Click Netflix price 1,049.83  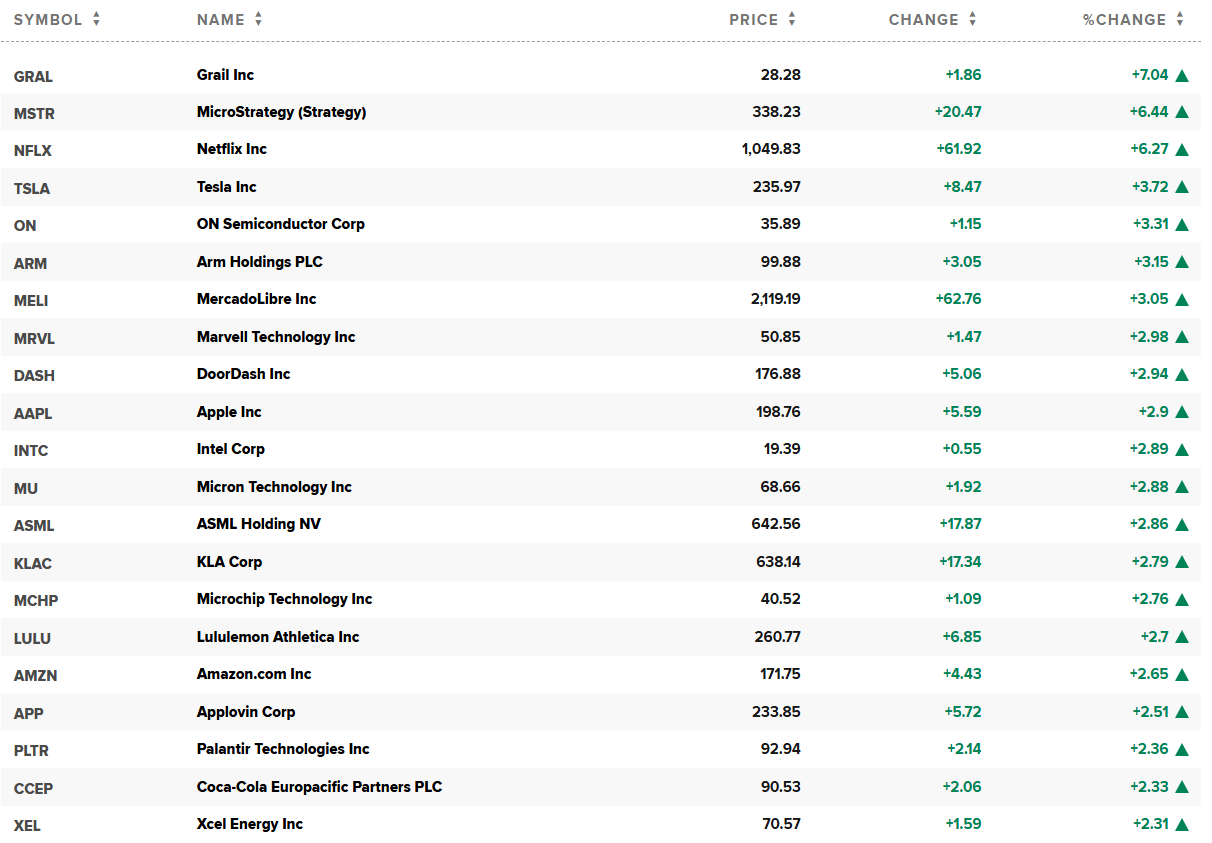(x=771, y=149)
